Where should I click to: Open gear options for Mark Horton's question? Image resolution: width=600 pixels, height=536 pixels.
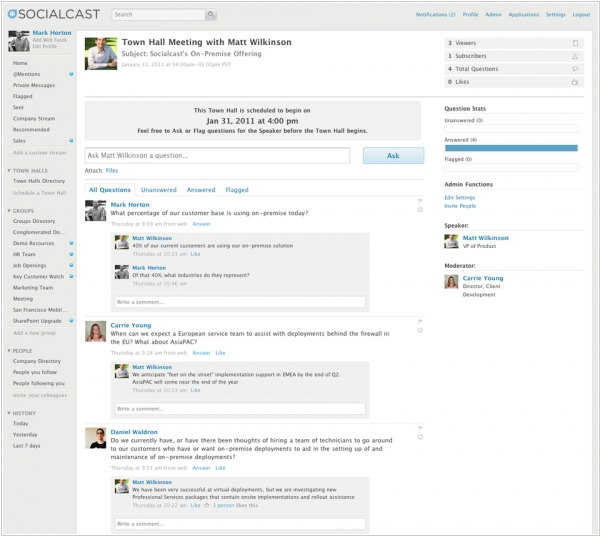[420, 210]
